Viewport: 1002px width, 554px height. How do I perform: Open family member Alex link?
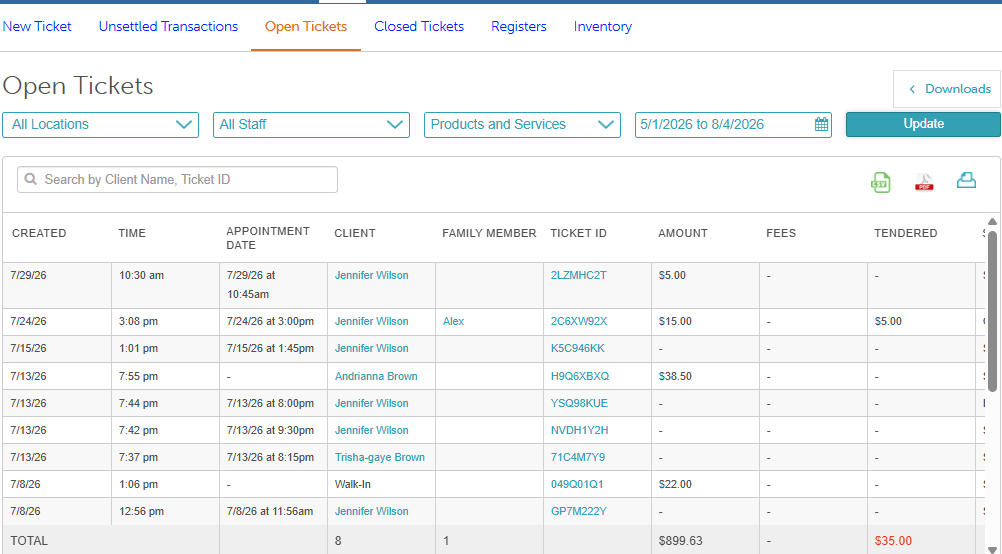(453, 321)
